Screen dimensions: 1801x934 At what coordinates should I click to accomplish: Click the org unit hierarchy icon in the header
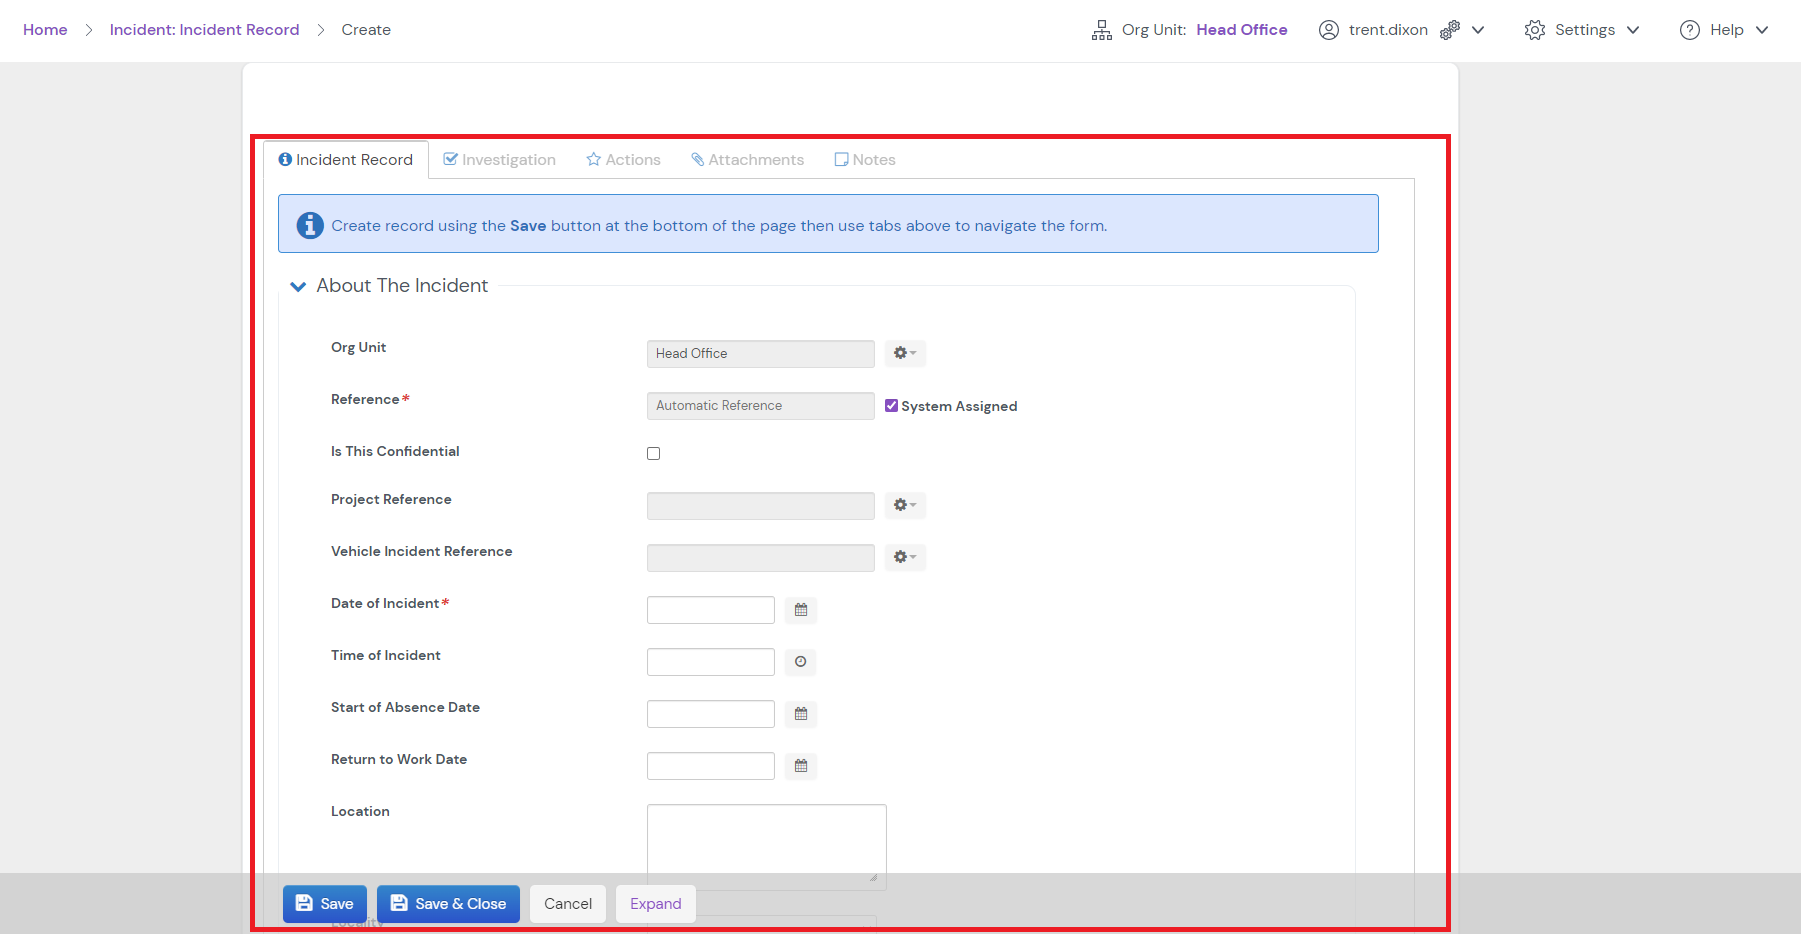coord(1101,29)
